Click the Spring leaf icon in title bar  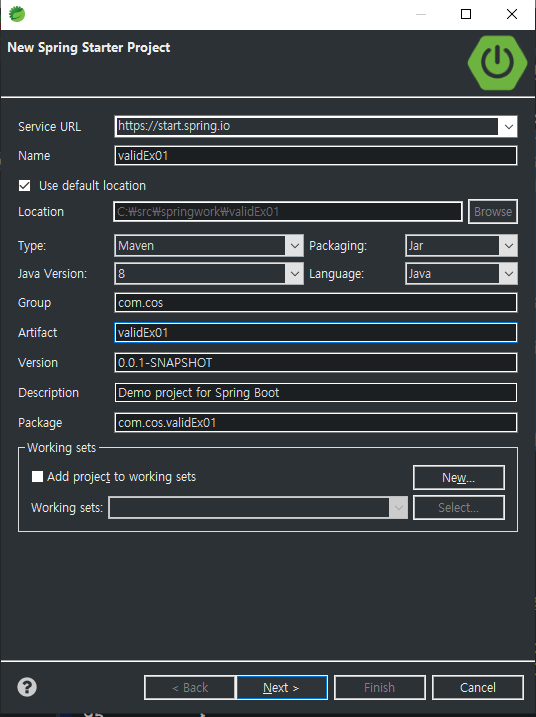(17, 14)
